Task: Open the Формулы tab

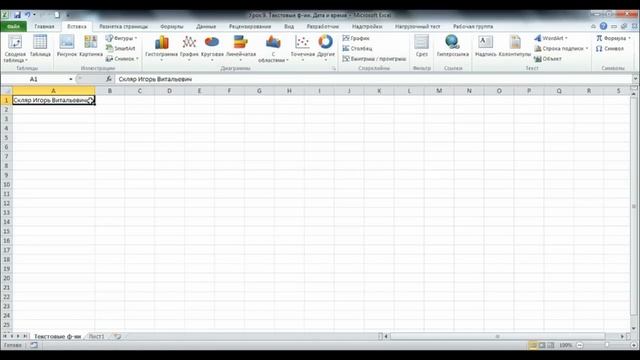Action: [172, 26]
